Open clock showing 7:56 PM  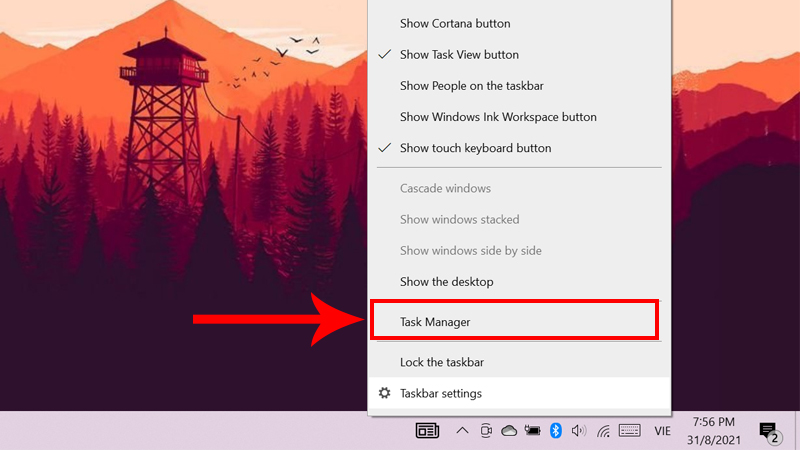tap(713, 431)
